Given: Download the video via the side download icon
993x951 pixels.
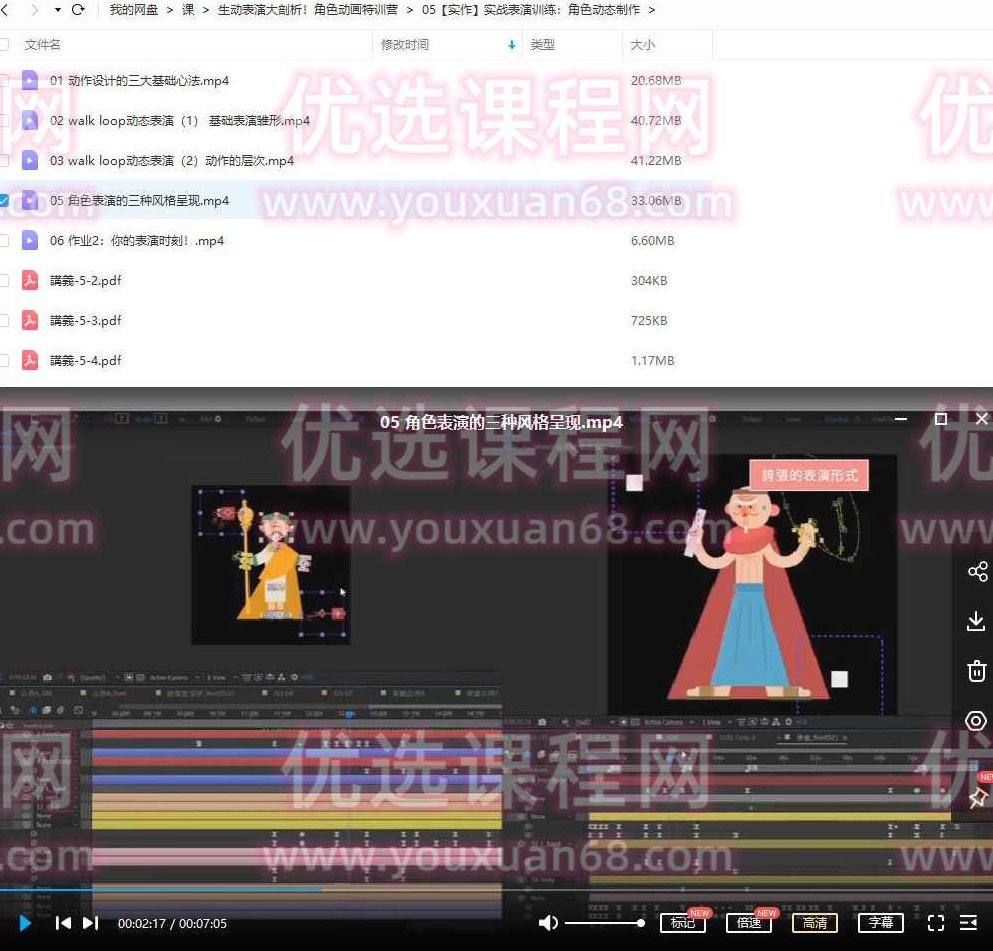Looking at the screenshot, I should pyautogui.click(x=976, y=621).
